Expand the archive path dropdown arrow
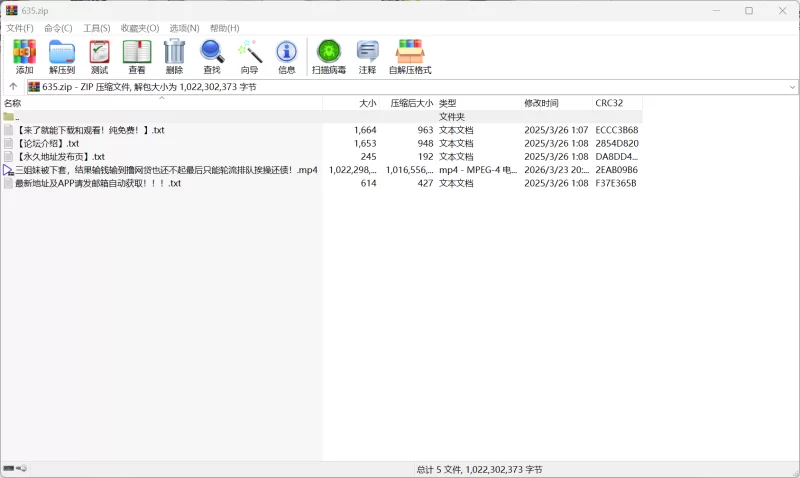 pos(792,87)
